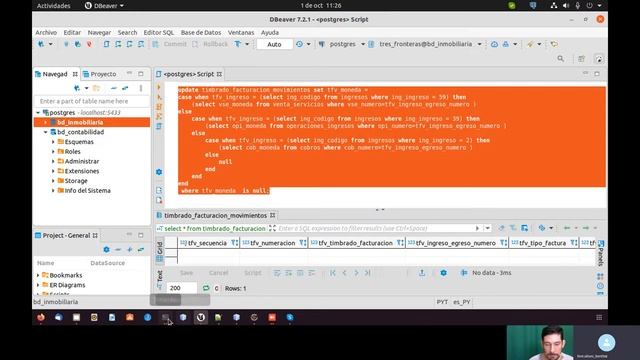Select the Administrar folder
The image size is (640, 360).
[82, 161]
